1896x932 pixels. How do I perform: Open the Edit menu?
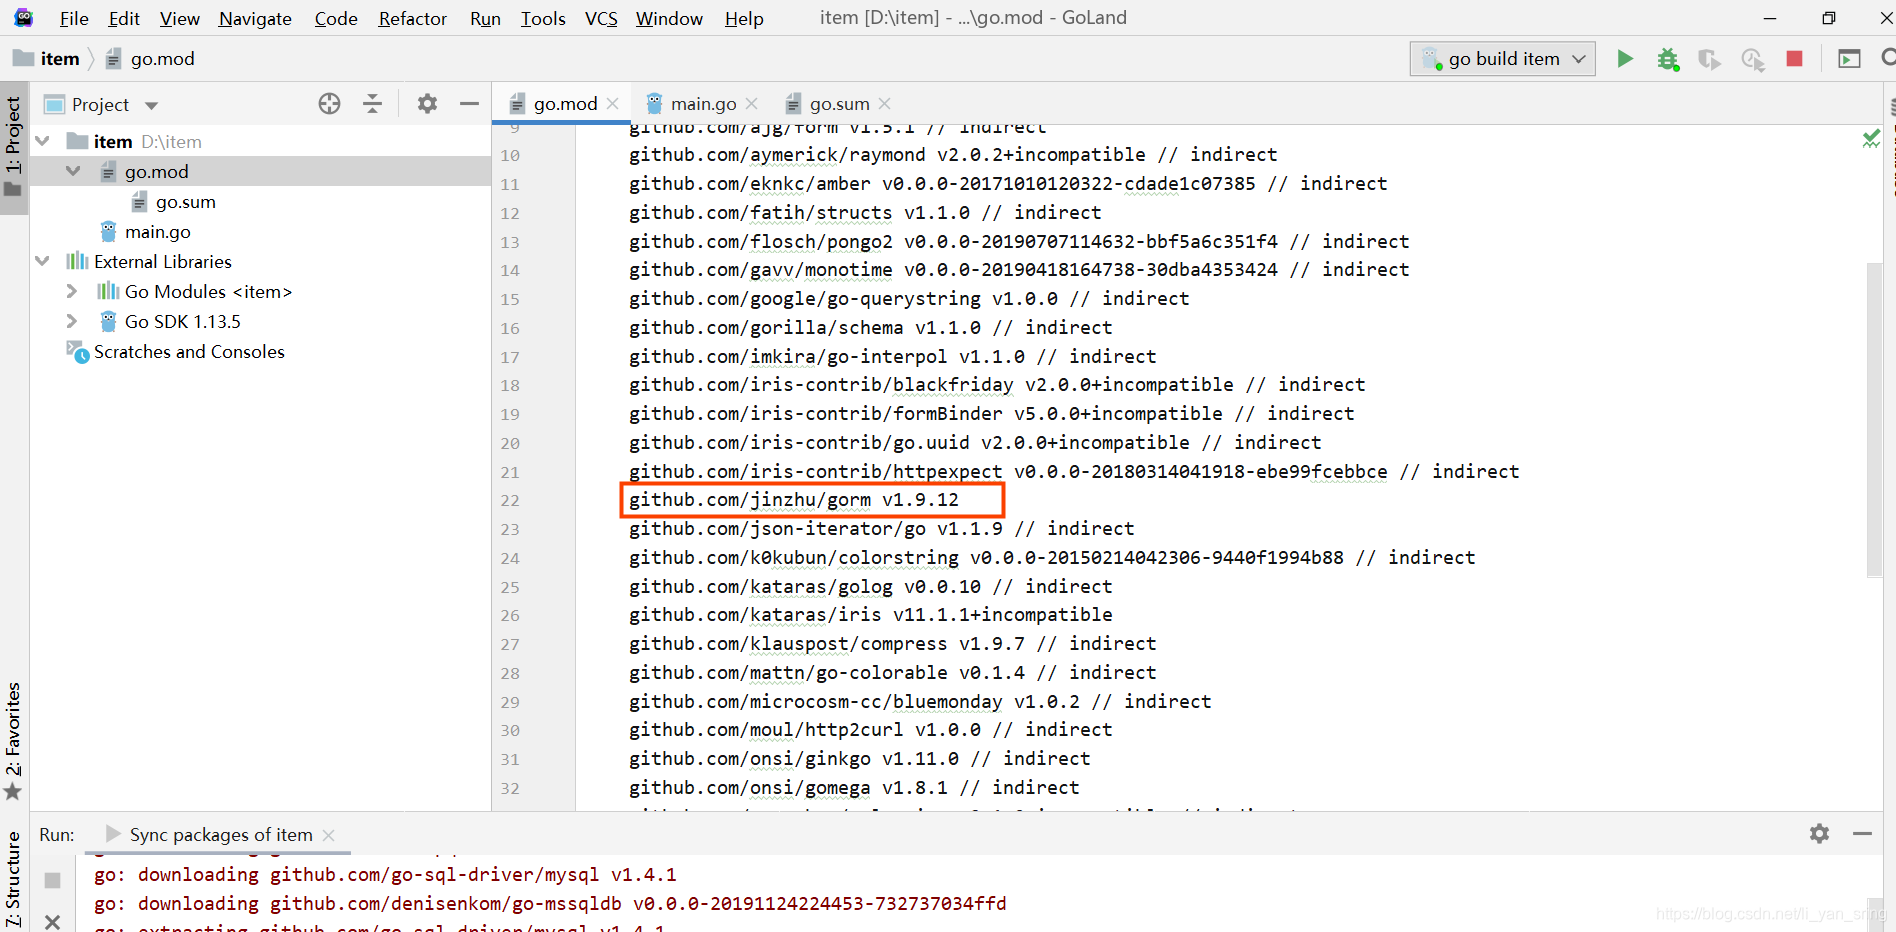(x=124, y=18)
